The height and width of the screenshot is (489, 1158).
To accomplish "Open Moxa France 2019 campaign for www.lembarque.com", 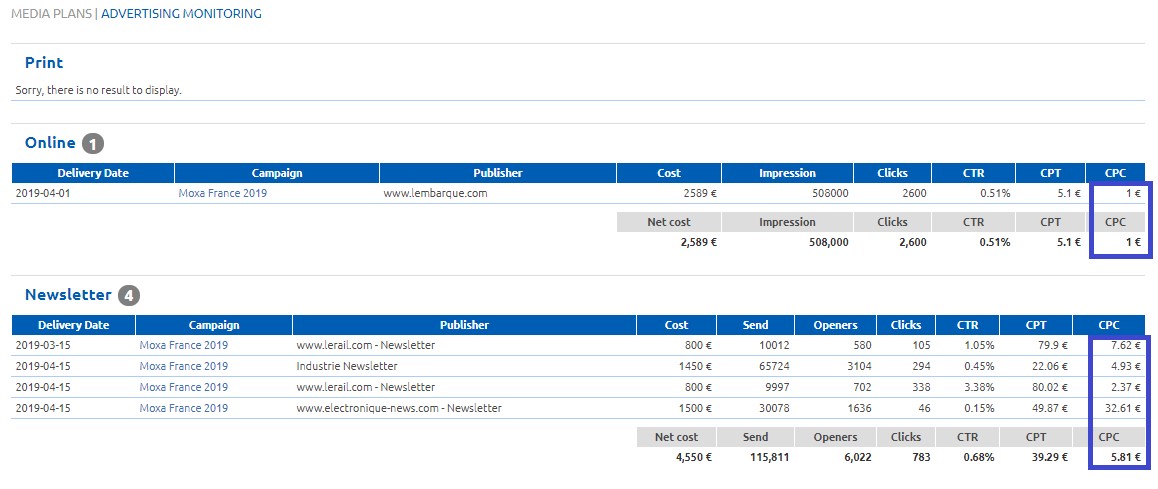I will point(222,193).
